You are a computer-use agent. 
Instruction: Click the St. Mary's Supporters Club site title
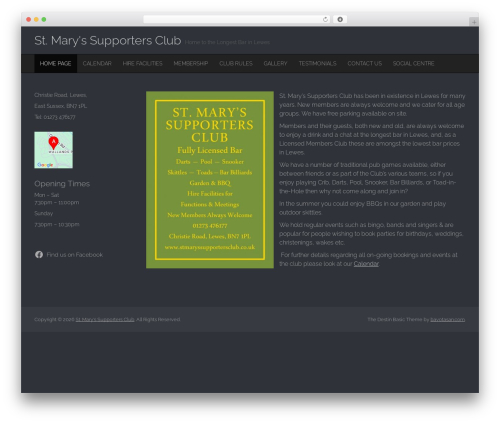click(108, 40)
